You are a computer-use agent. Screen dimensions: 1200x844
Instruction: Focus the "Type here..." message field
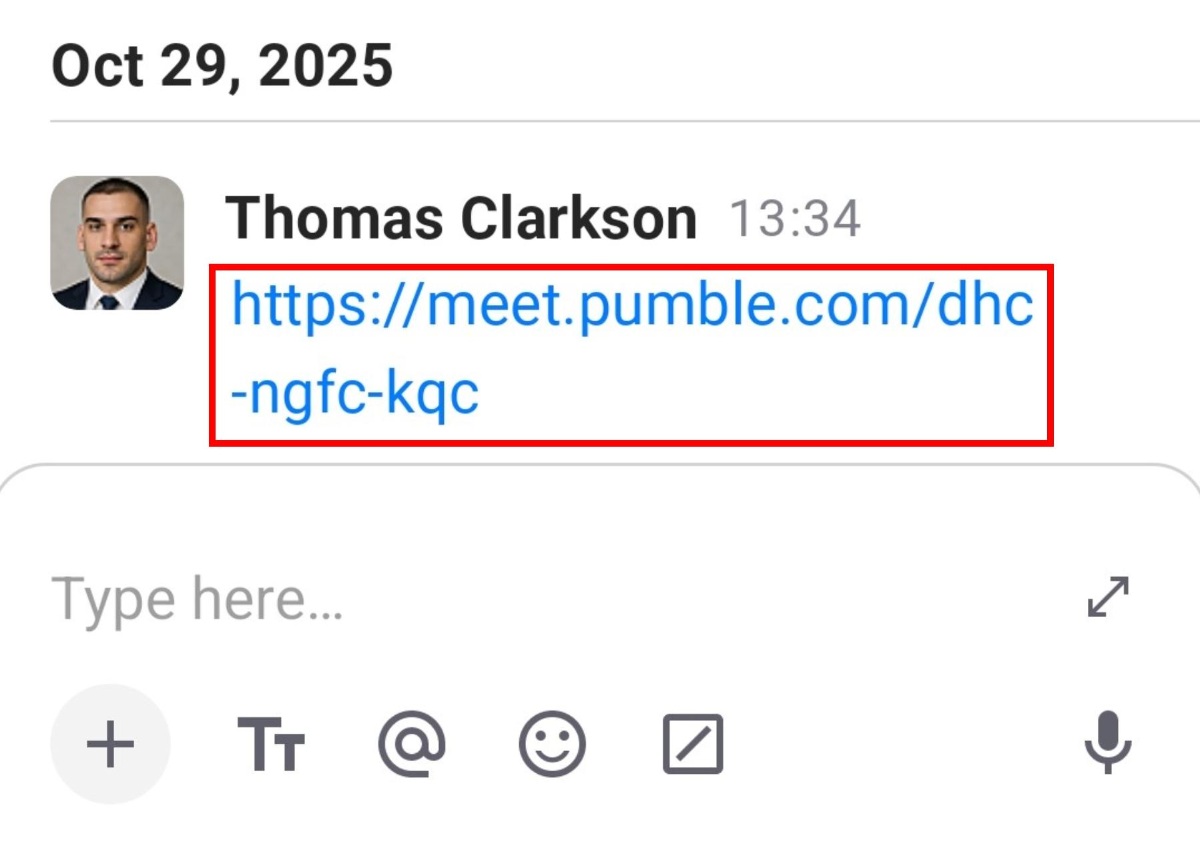pos(500,598)
